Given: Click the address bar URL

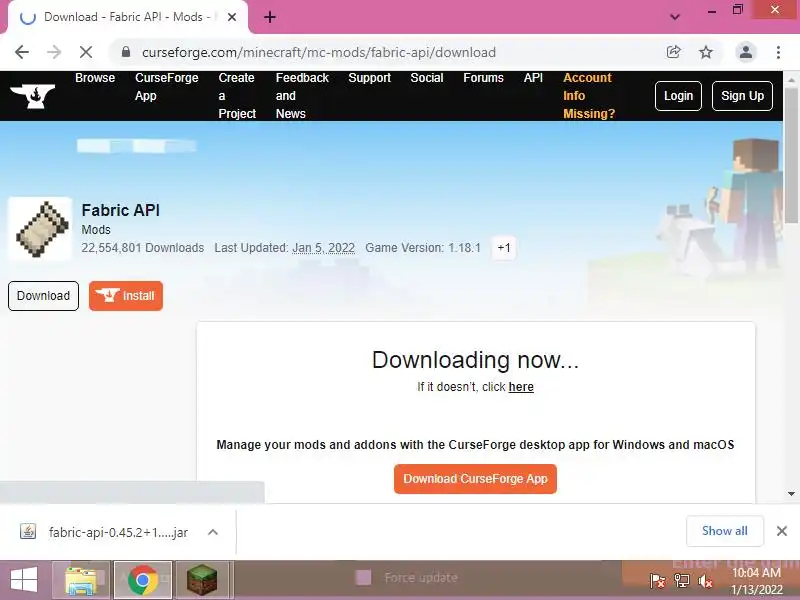Looking at the screenshot, I should [319, 52].
